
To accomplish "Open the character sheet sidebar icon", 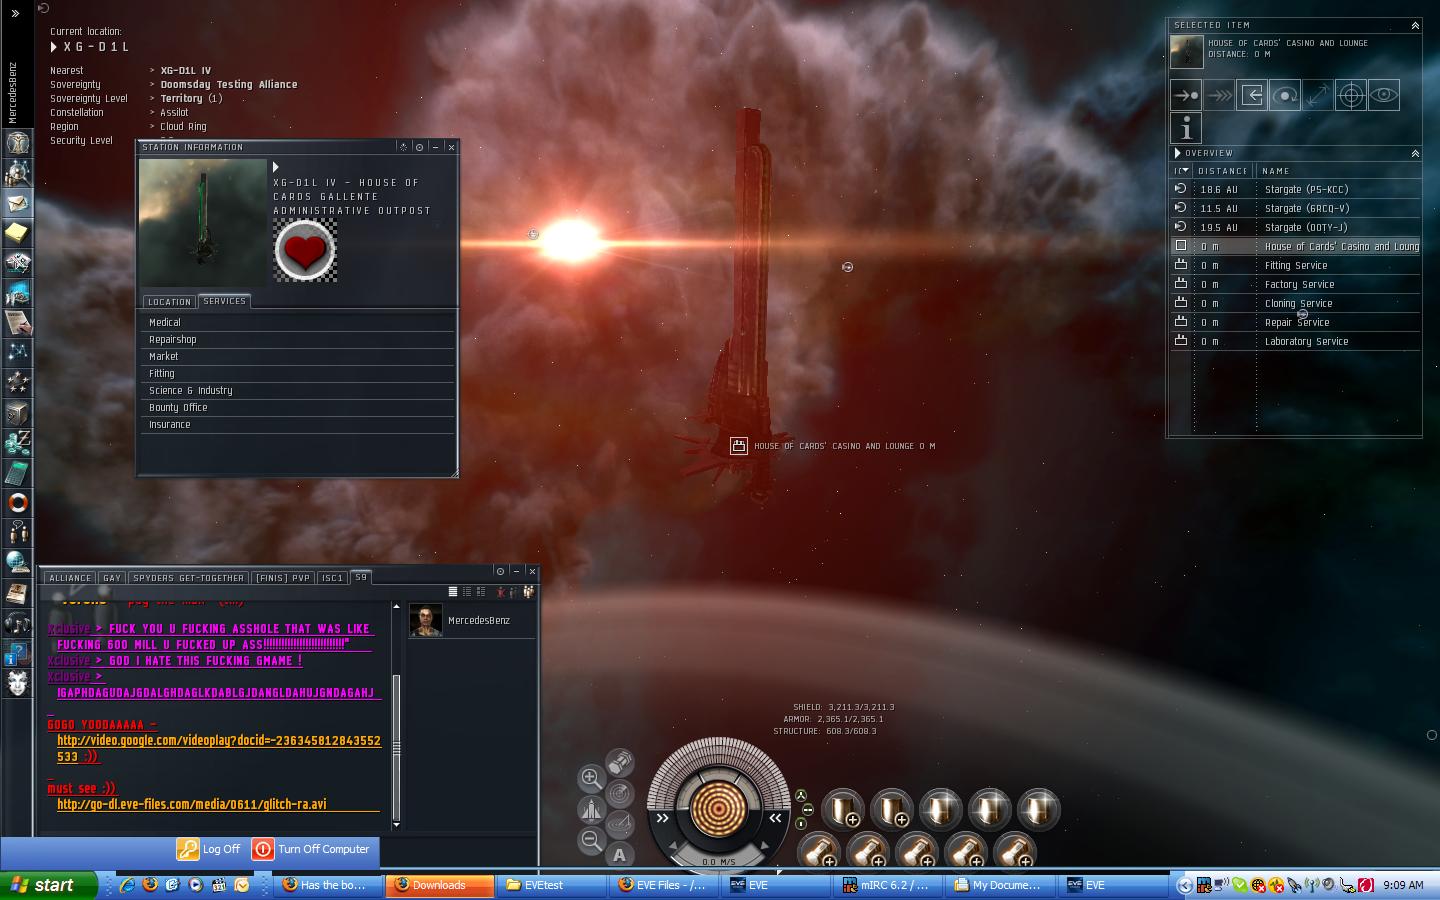I will pos(17,143).
